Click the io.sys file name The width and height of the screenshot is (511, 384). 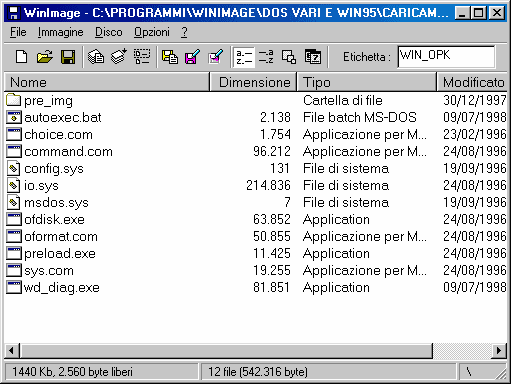click(41, 186)
